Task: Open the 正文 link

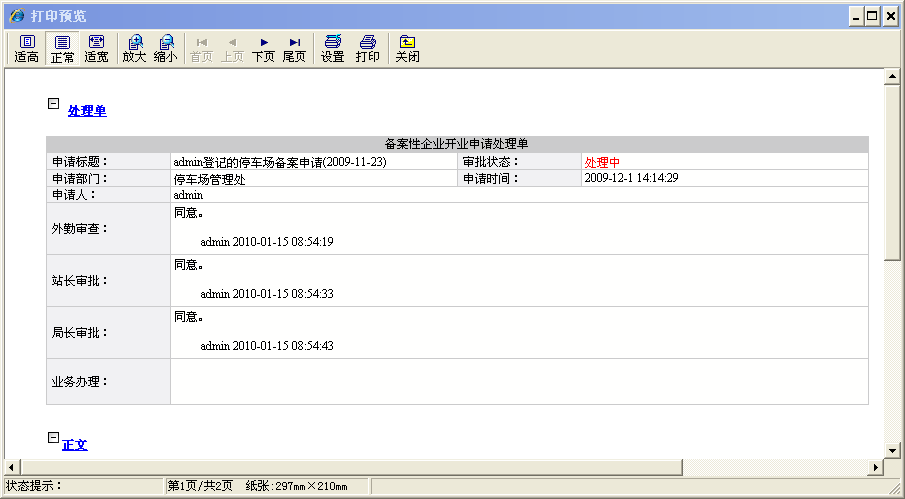Action: 75,445
